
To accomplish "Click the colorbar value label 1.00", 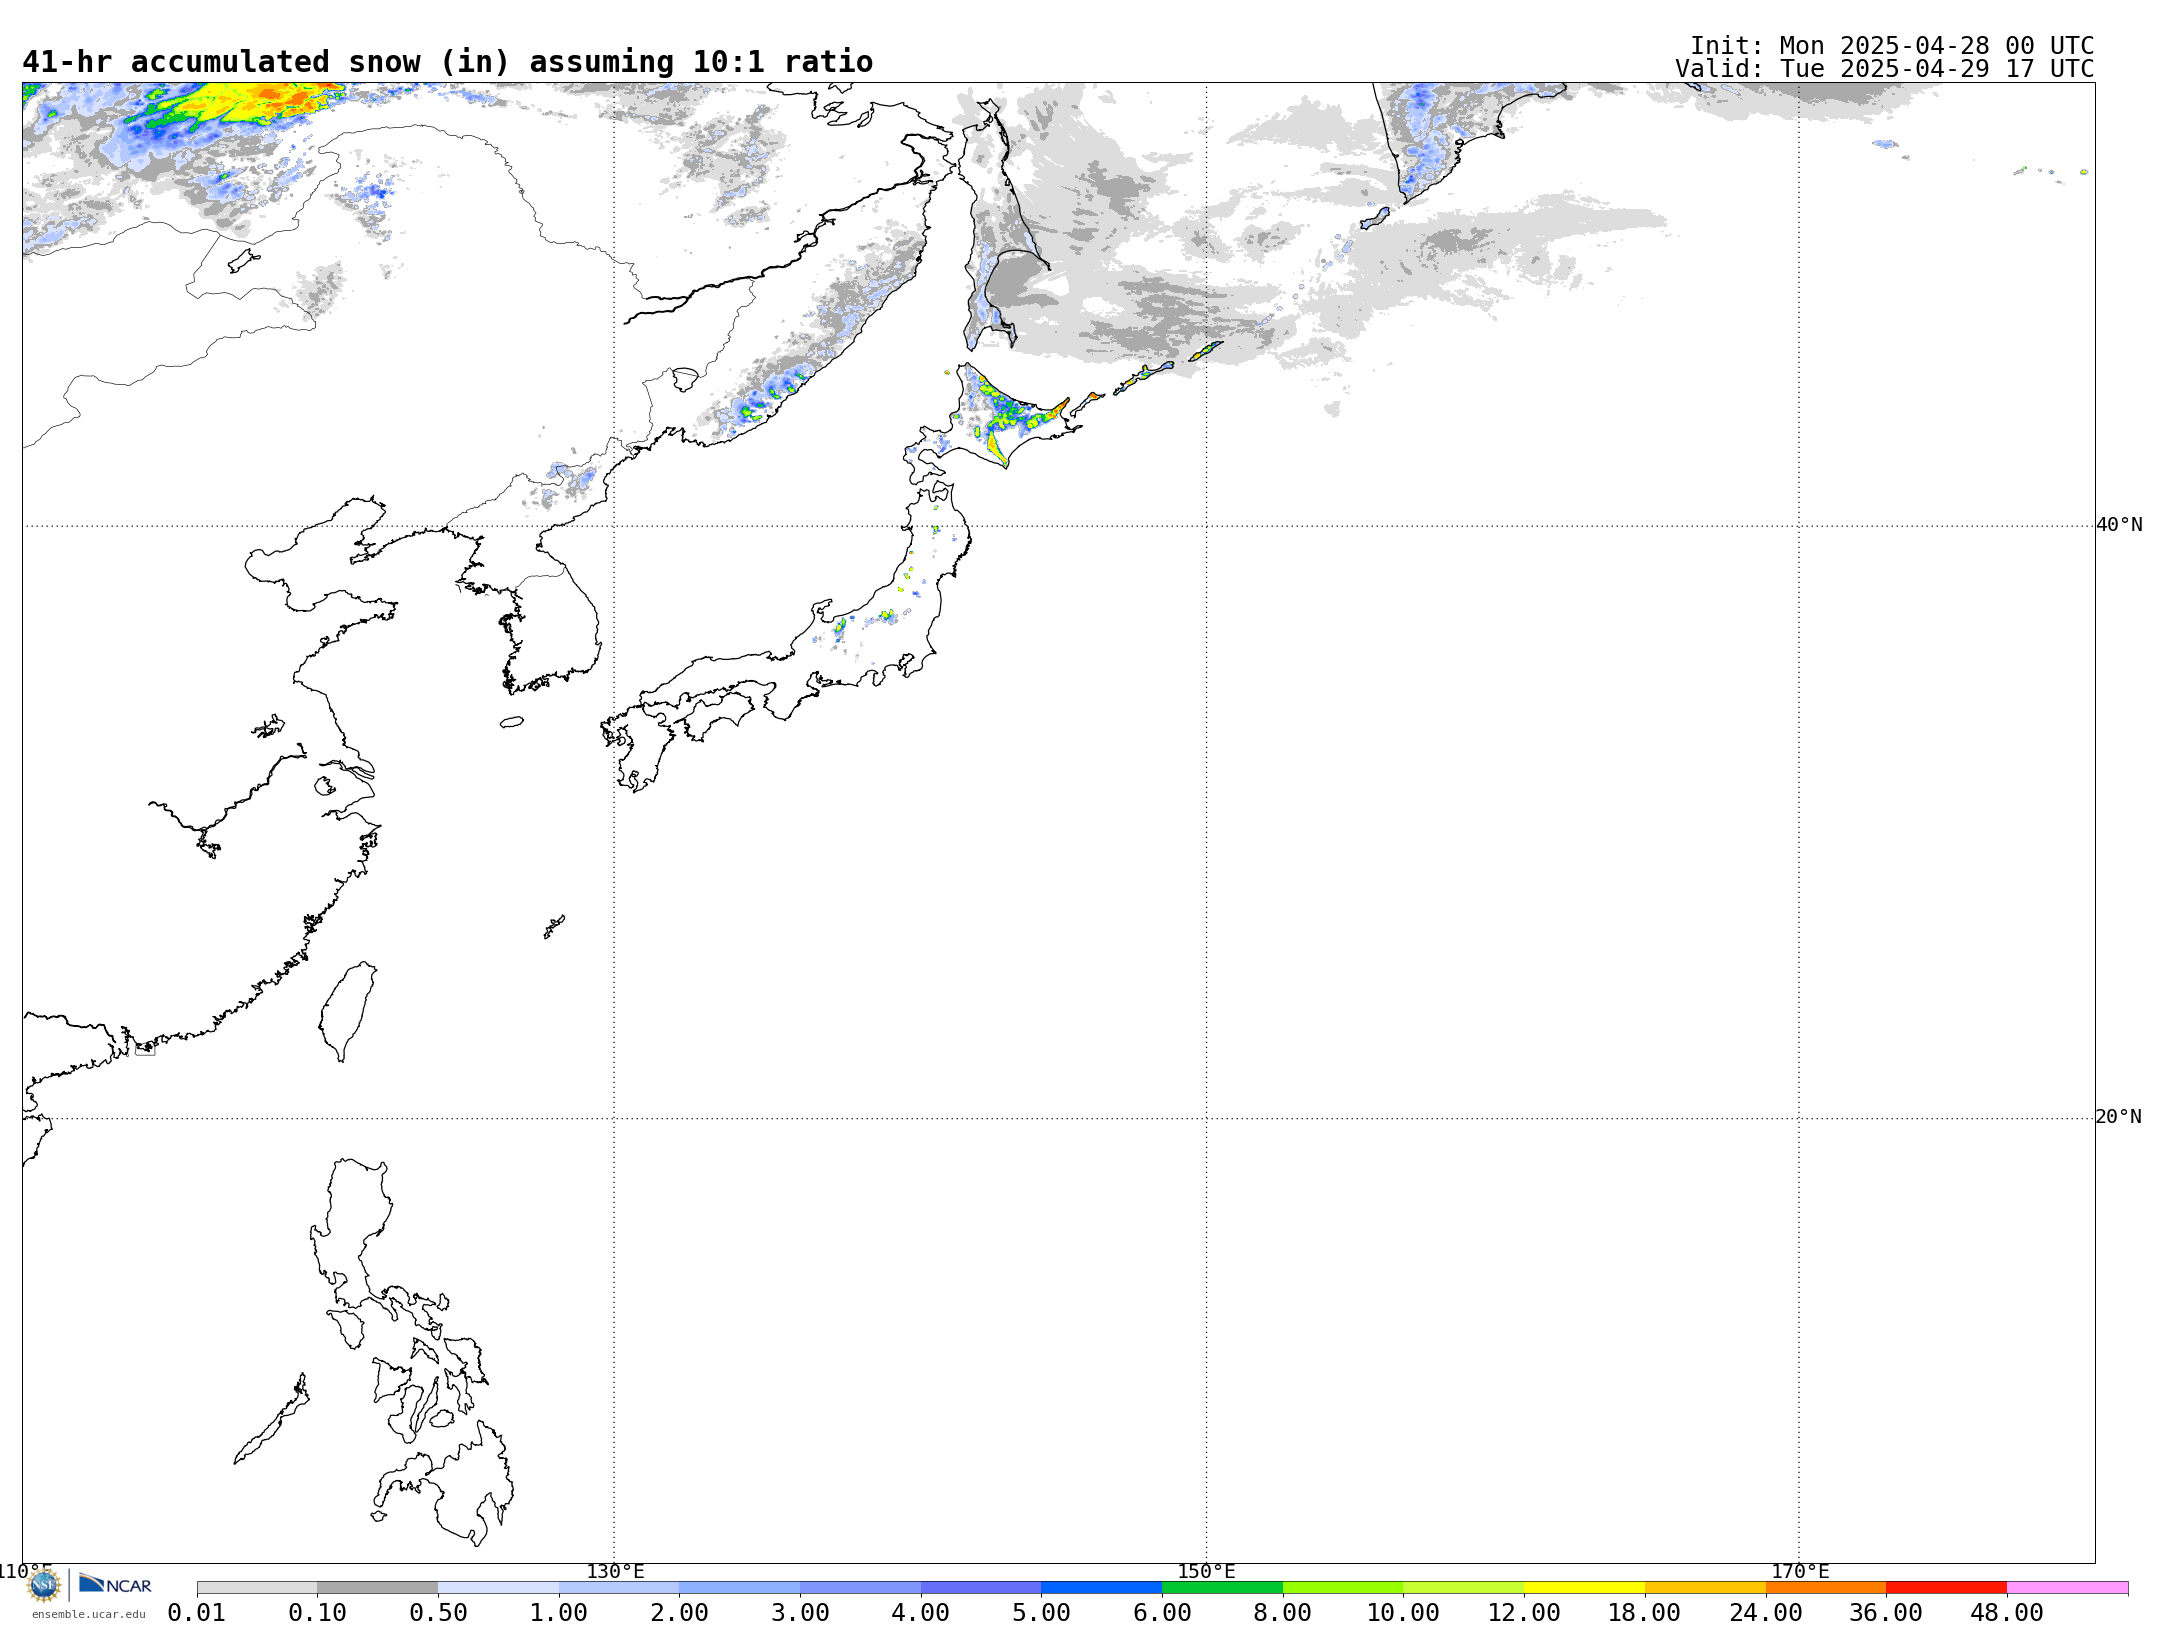I will pyautogui.click(x=559, y=1613).
